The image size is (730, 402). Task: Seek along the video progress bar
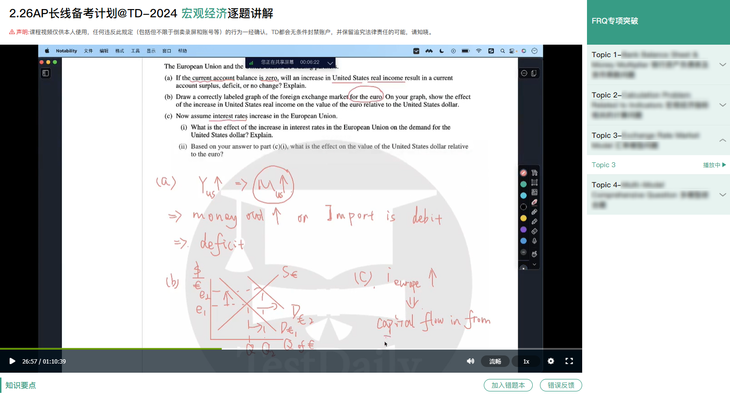click(291, 348)
